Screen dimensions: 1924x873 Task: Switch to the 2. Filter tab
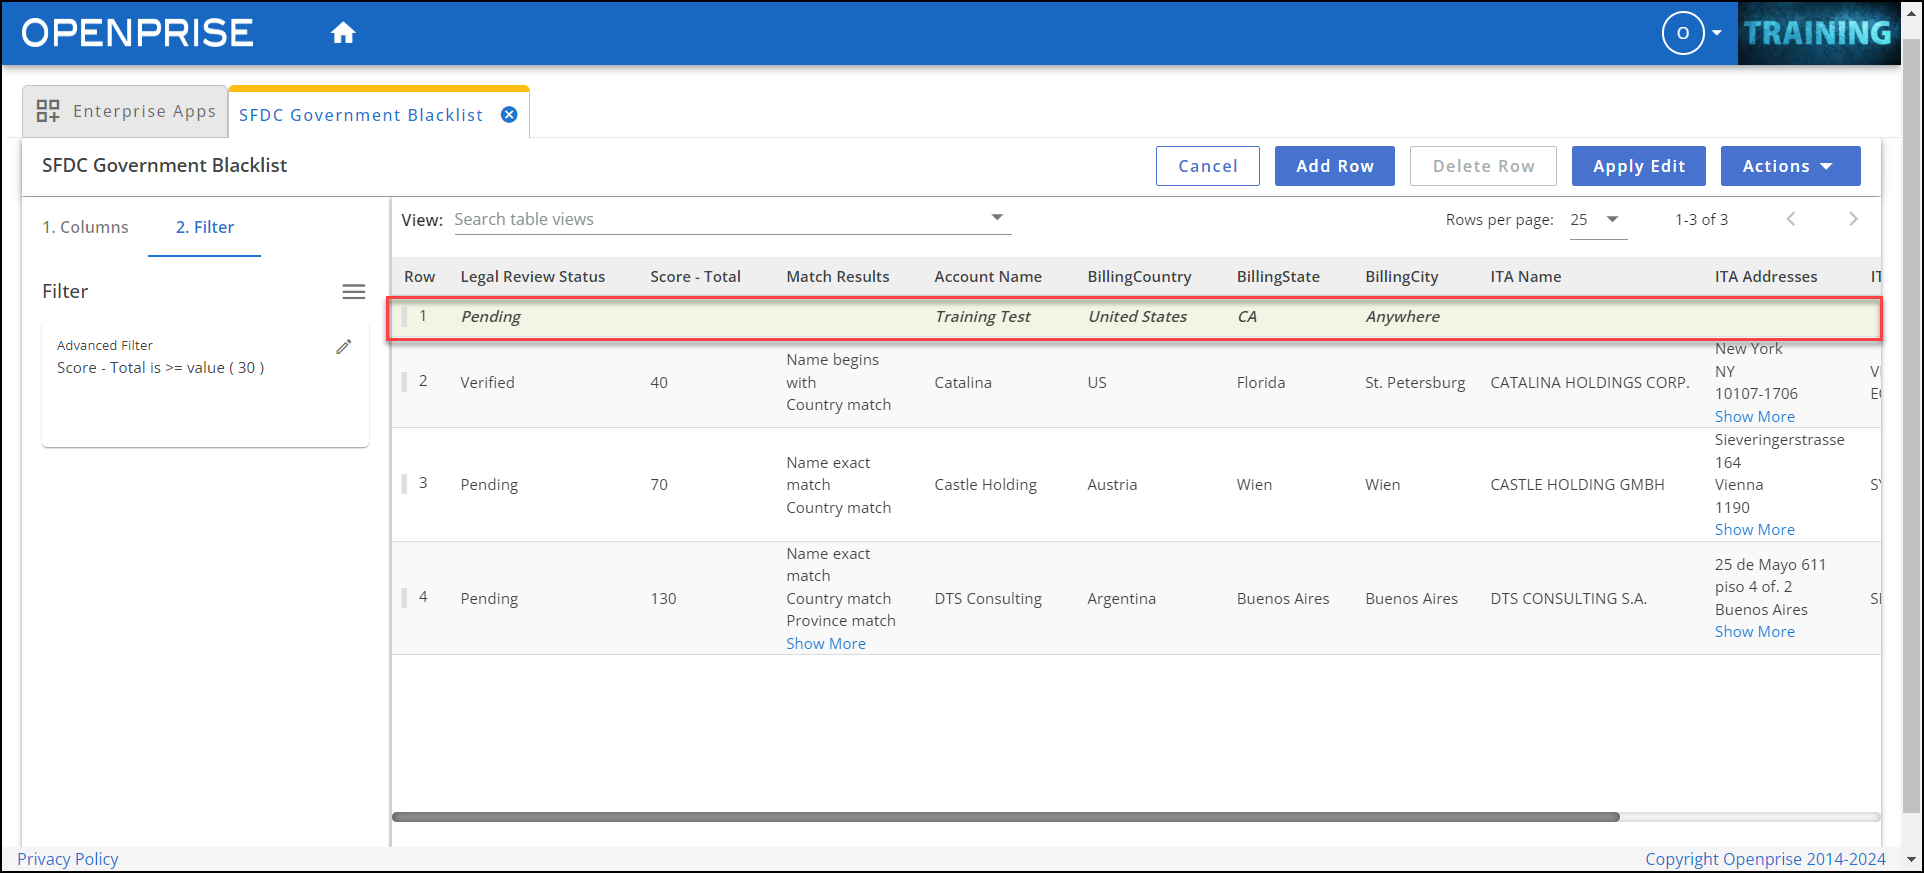point(204,227)
